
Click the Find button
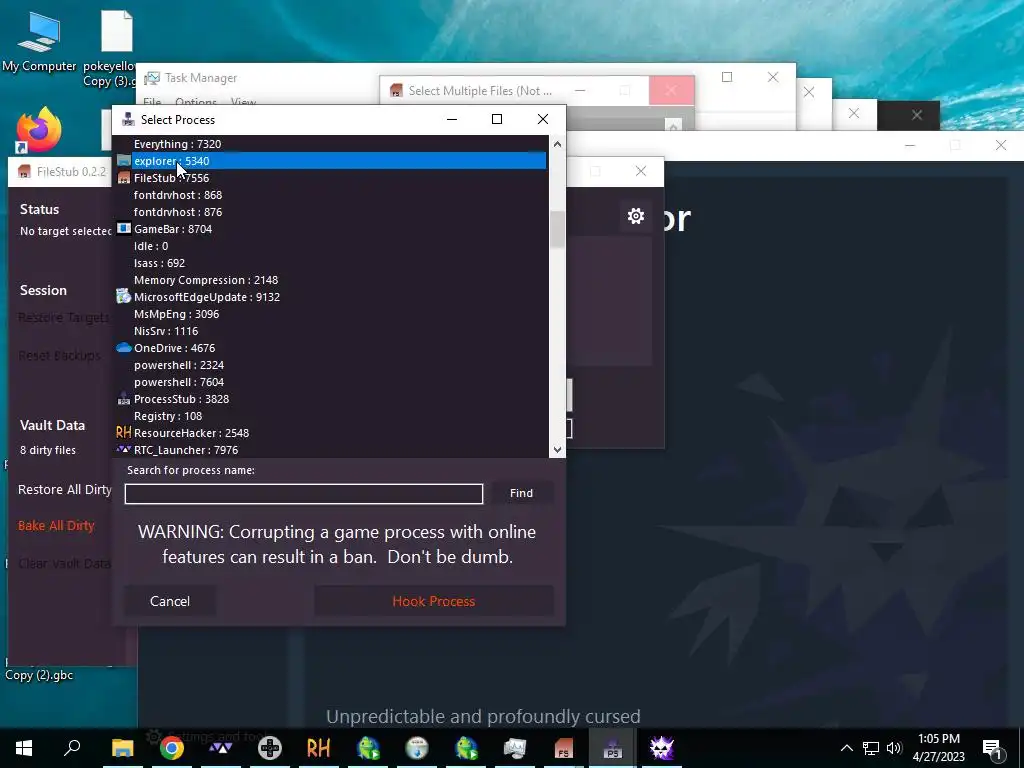click(x=521, y=493)
